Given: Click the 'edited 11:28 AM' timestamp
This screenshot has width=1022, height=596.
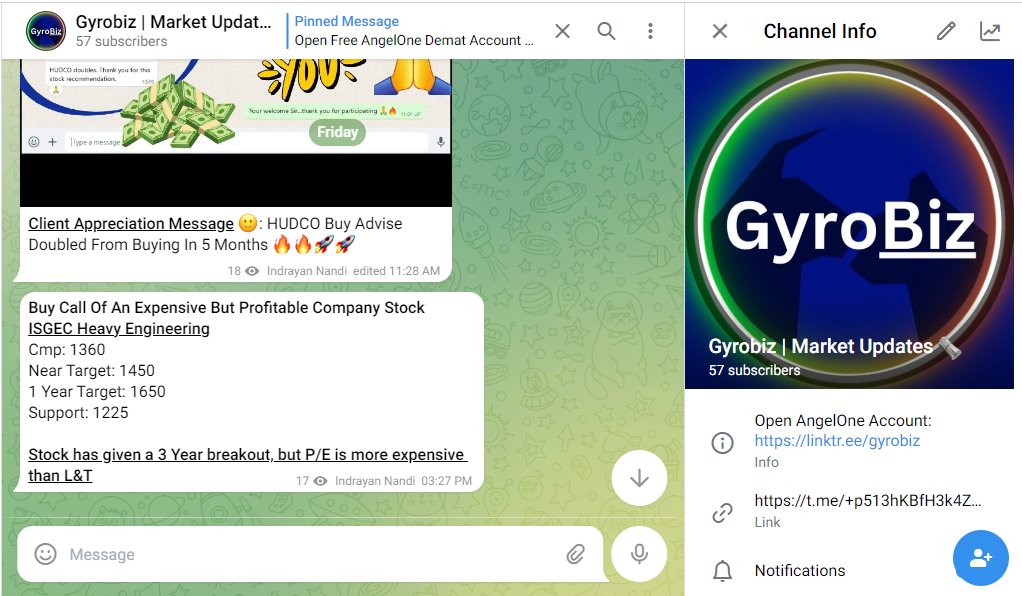Looking at the screenshot, I should coord(396,271).
